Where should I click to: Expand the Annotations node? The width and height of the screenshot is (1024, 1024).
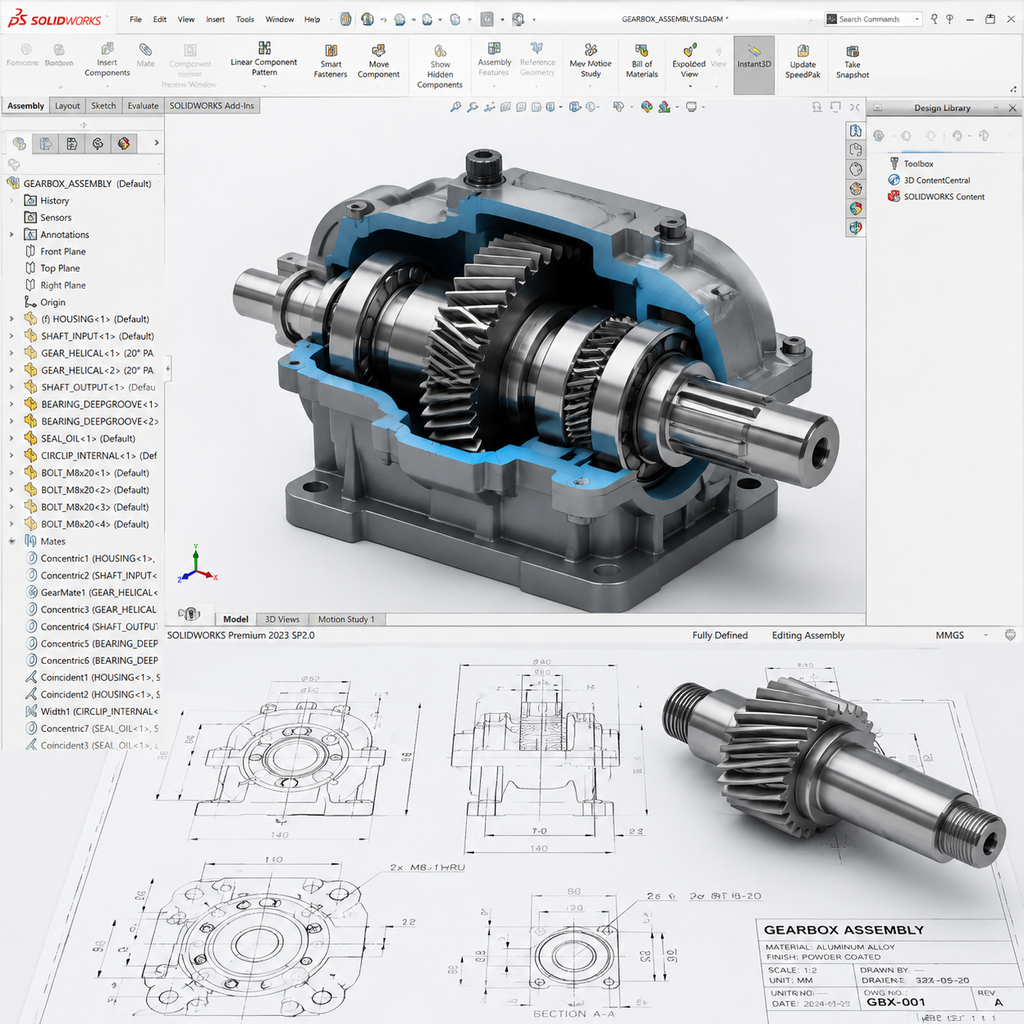[11, 234]
